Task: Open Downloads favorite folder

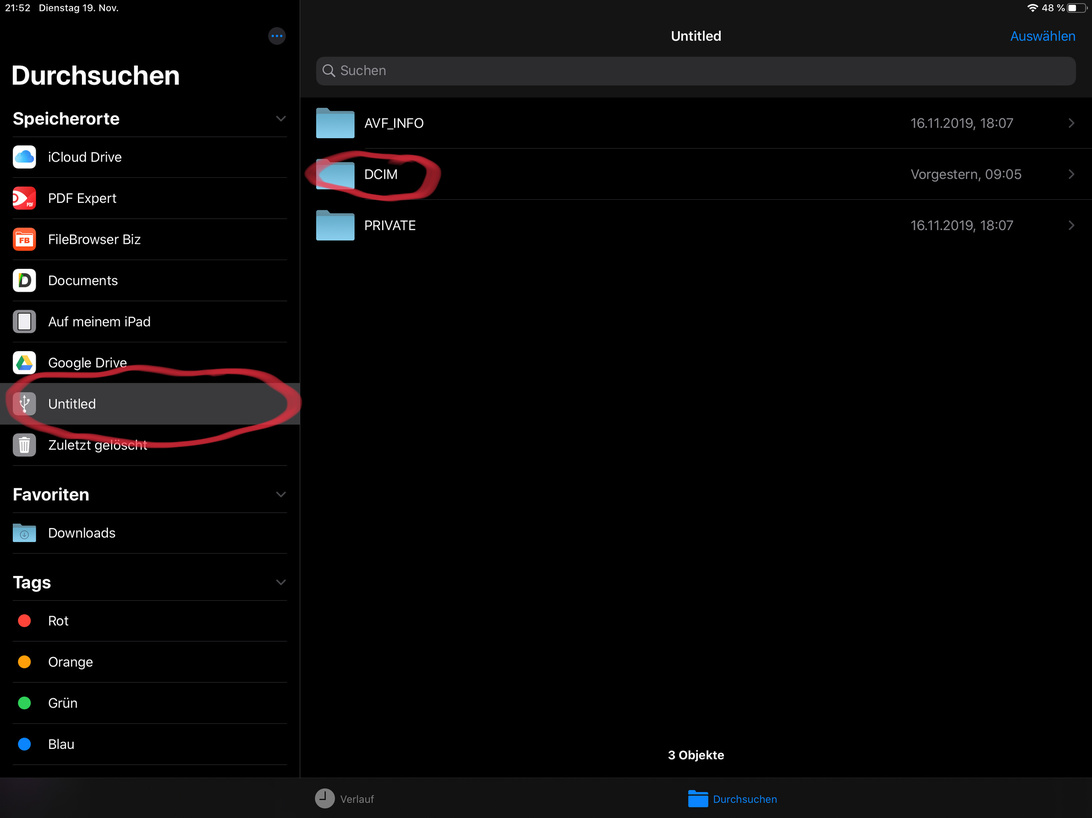Action: [x=81, y=533]
